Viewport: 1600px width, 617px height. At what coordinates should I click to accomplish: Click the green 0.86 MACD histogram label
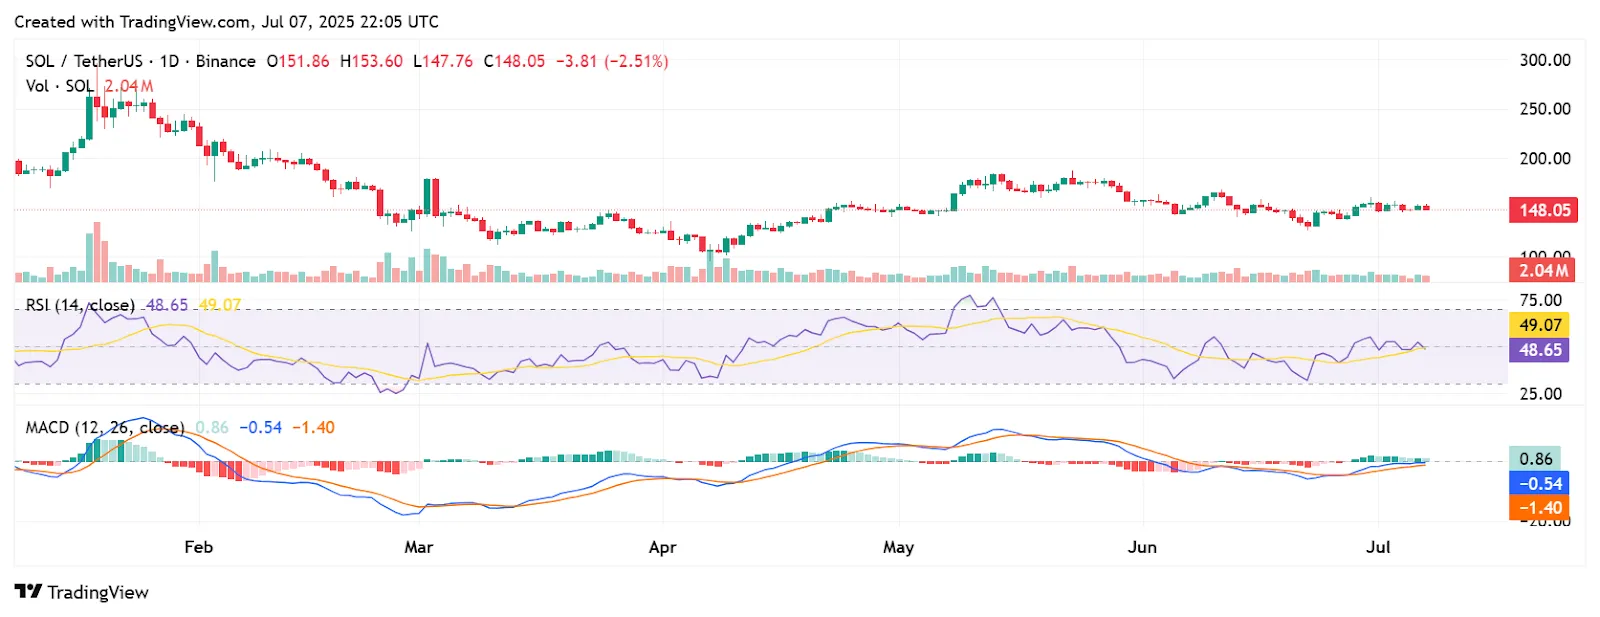[1535, 459]
